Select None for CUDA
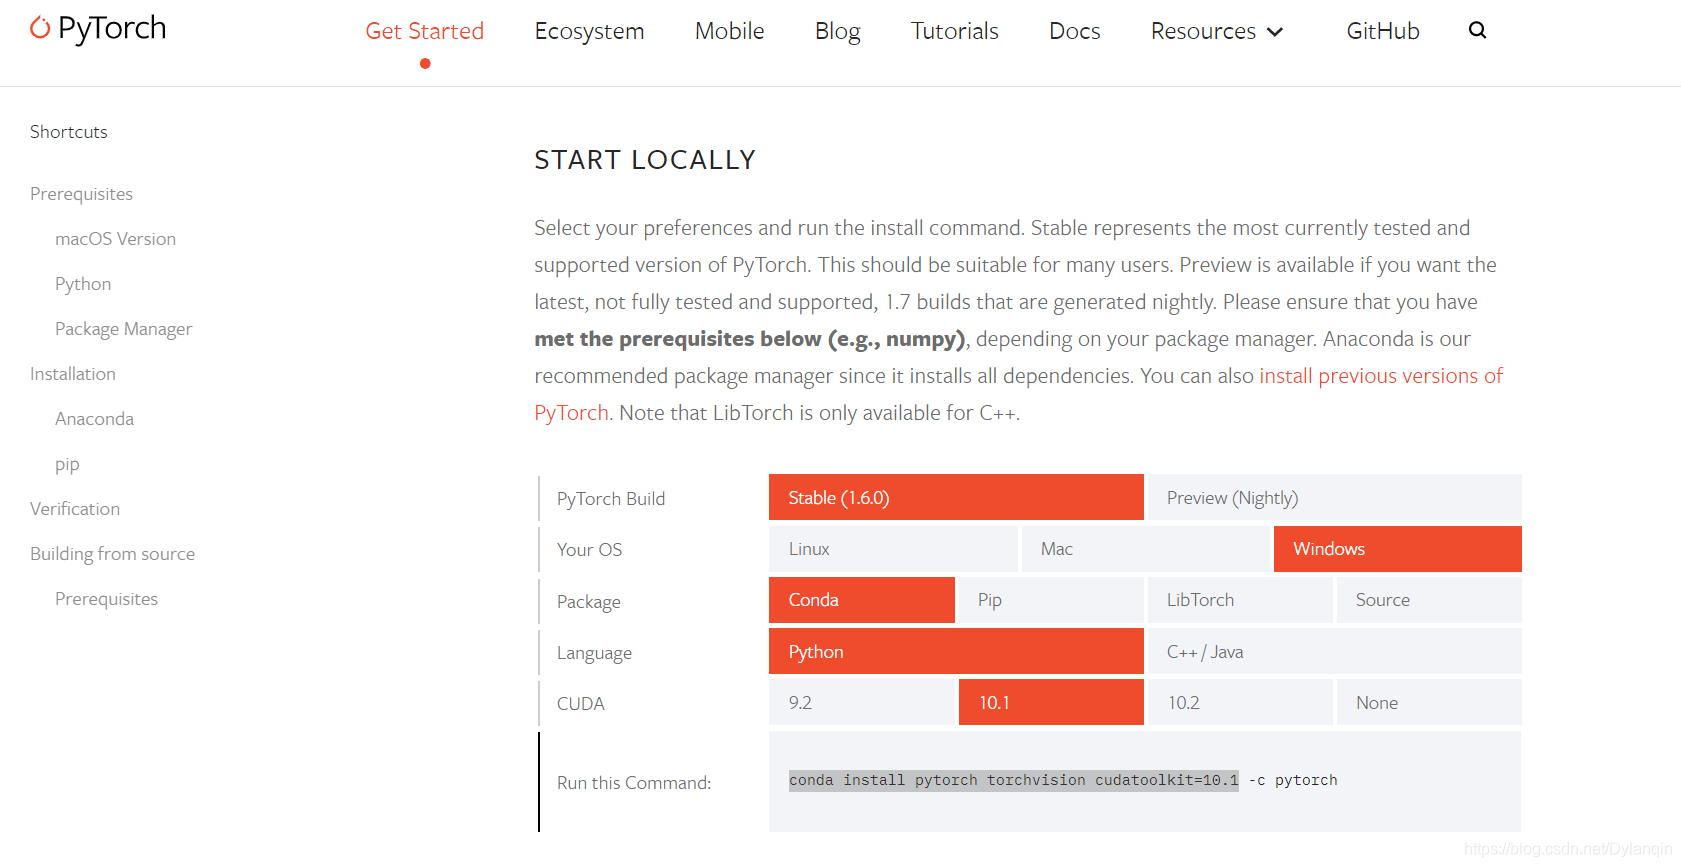This screenshot has width=1681, height=867. [x=1429, y=702]
